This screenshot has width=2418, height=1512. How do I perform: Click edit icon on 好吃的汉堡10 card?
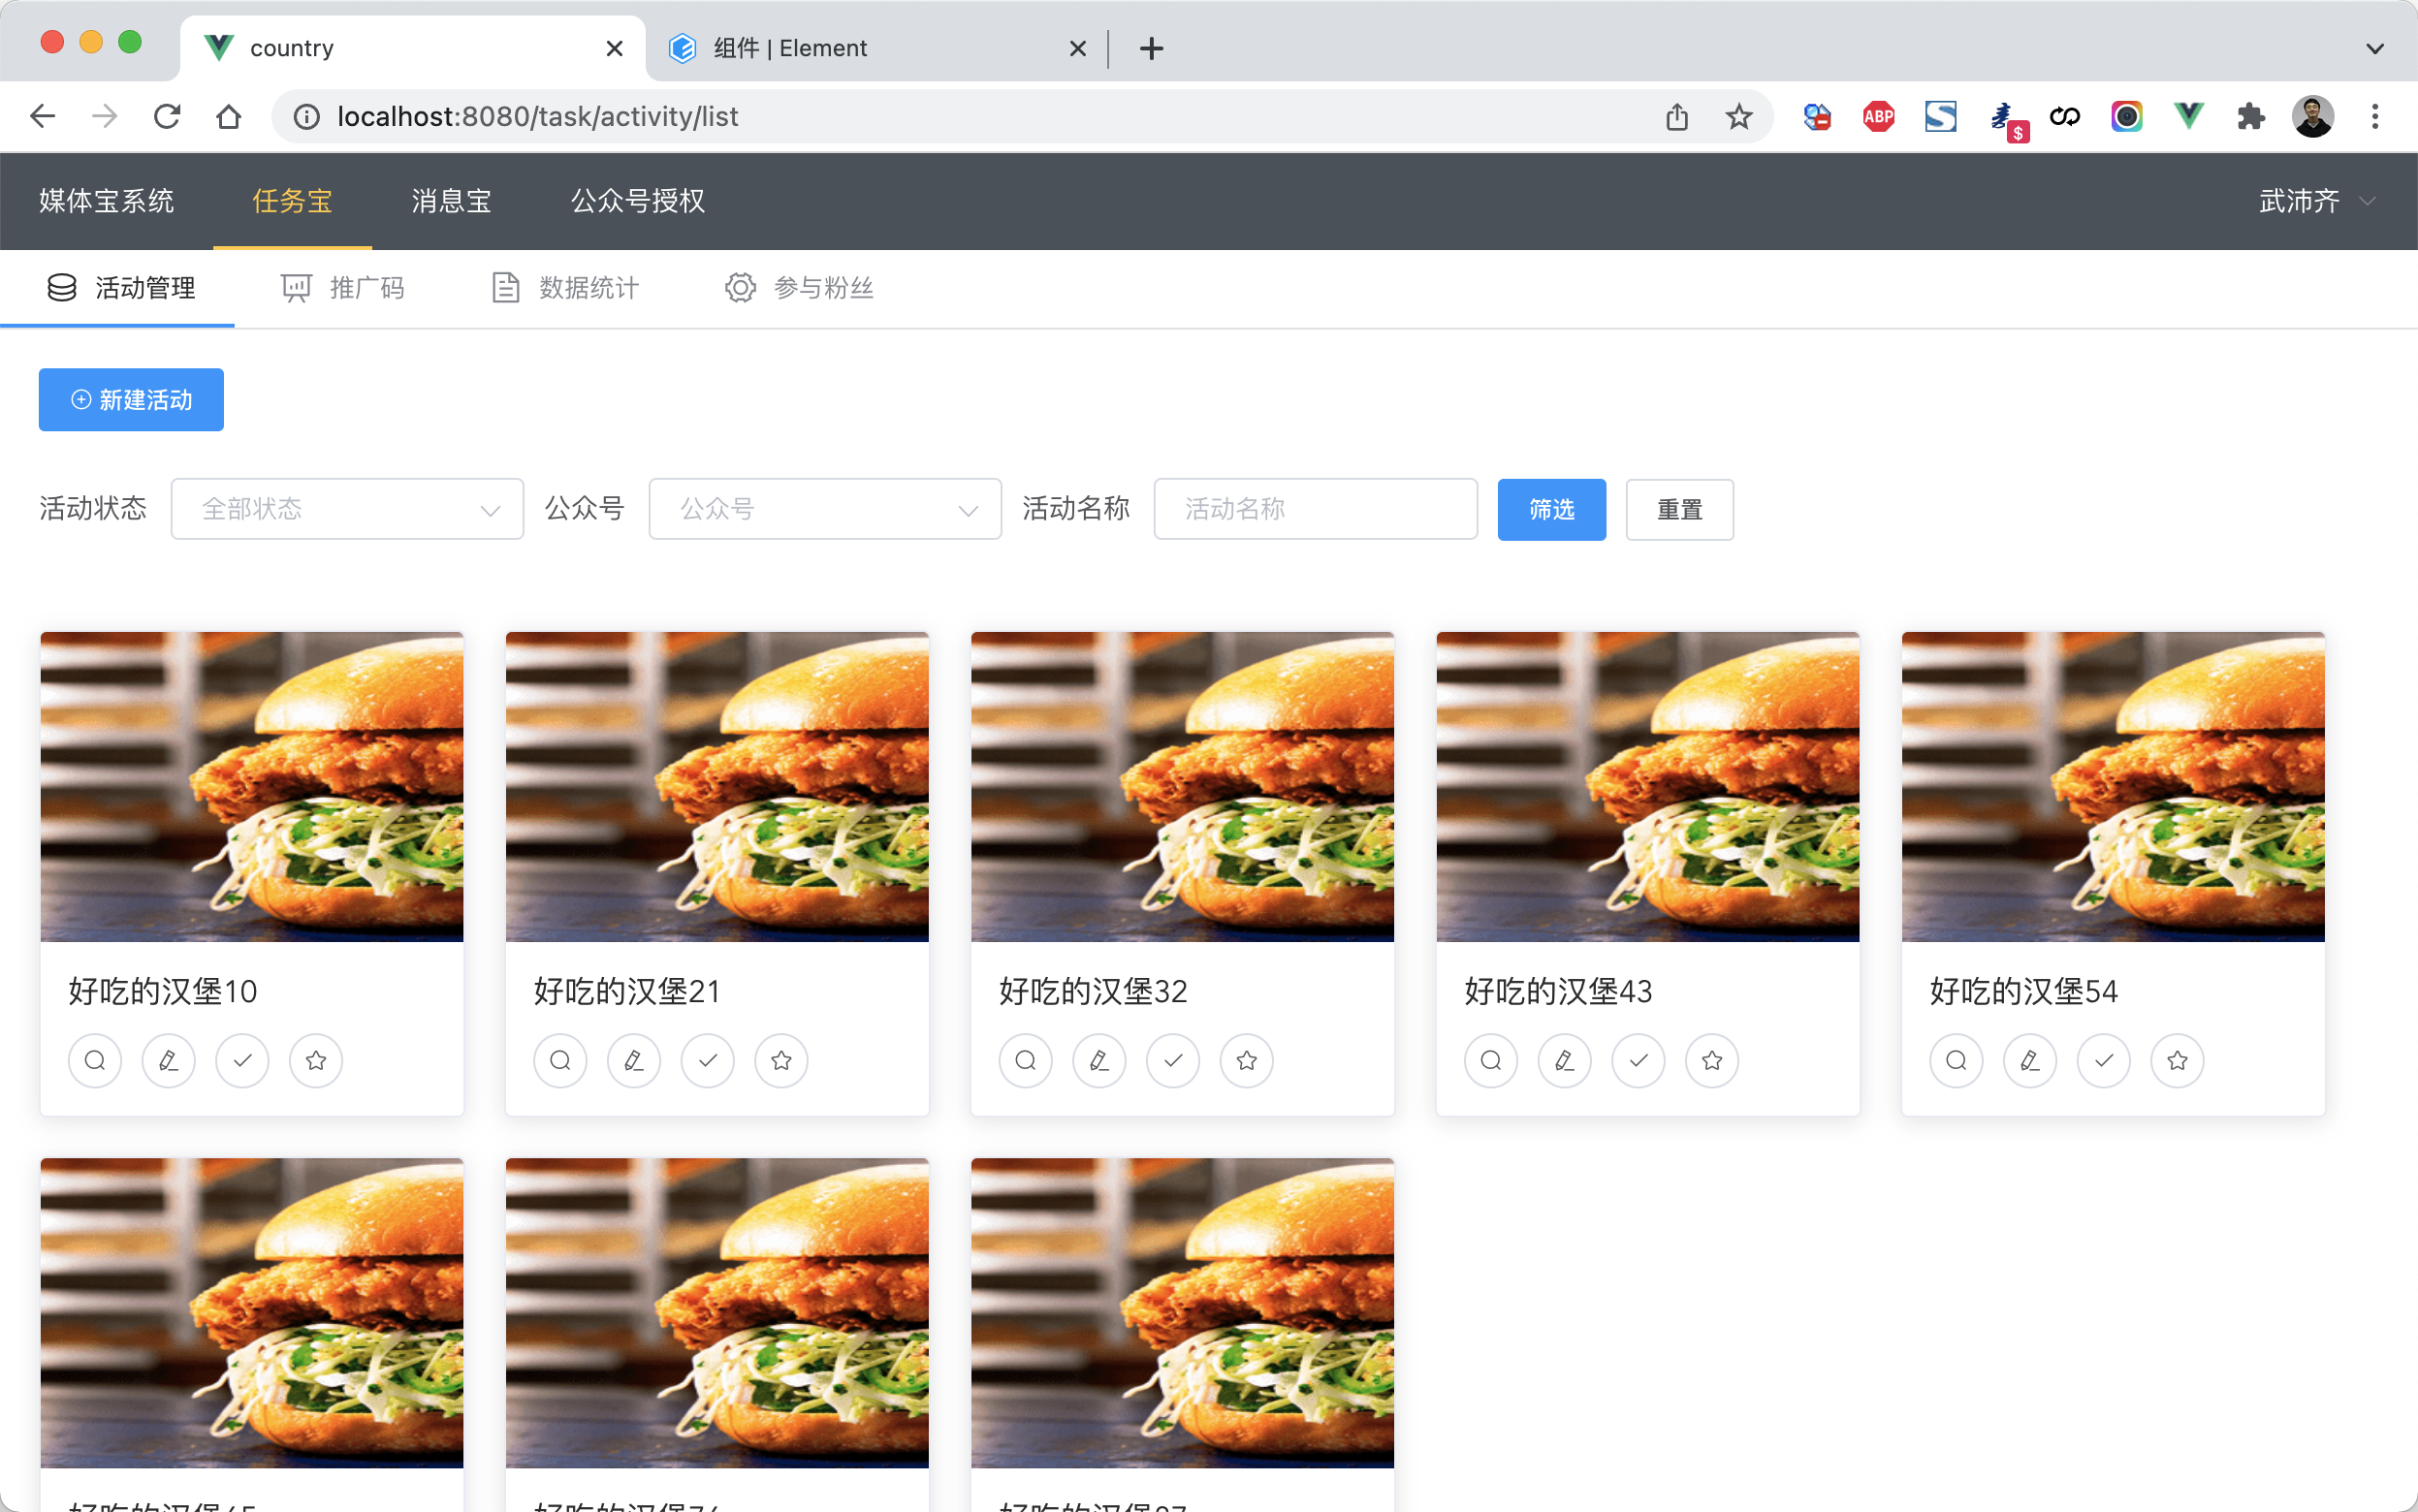168,1060
